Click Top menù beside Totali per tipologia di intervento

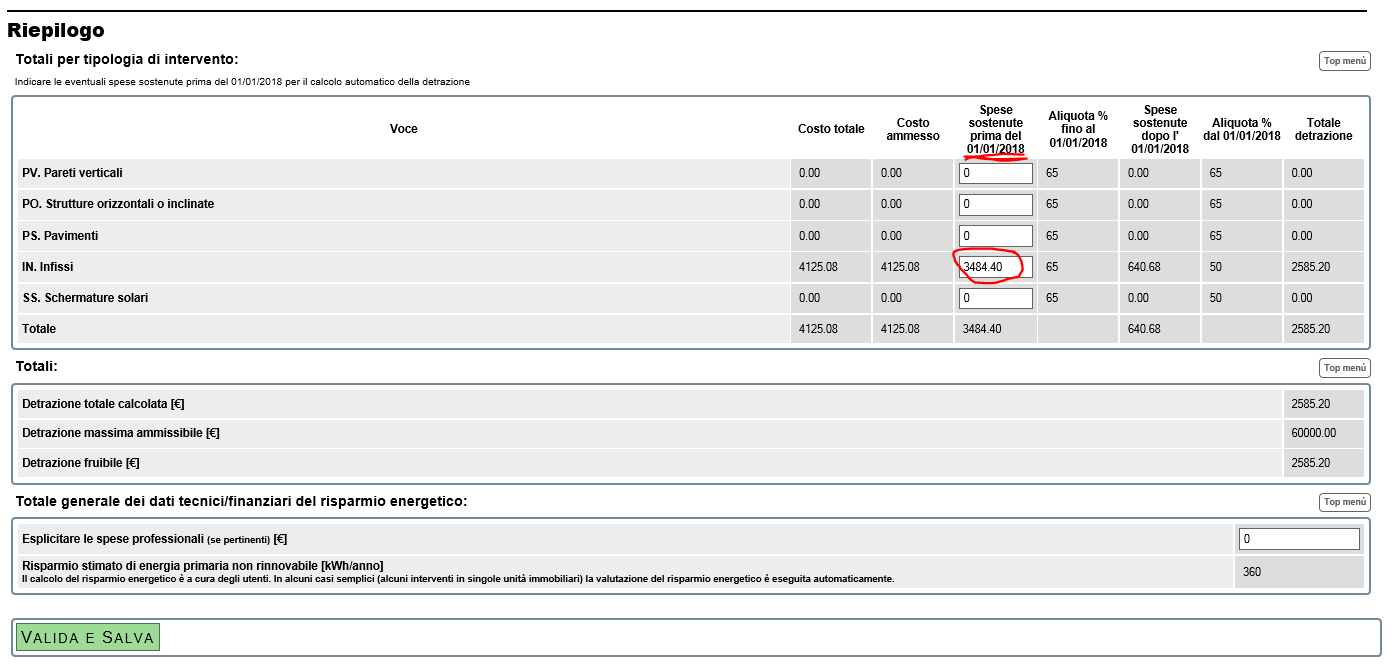pyautogui.click(x=1344, y=61)
